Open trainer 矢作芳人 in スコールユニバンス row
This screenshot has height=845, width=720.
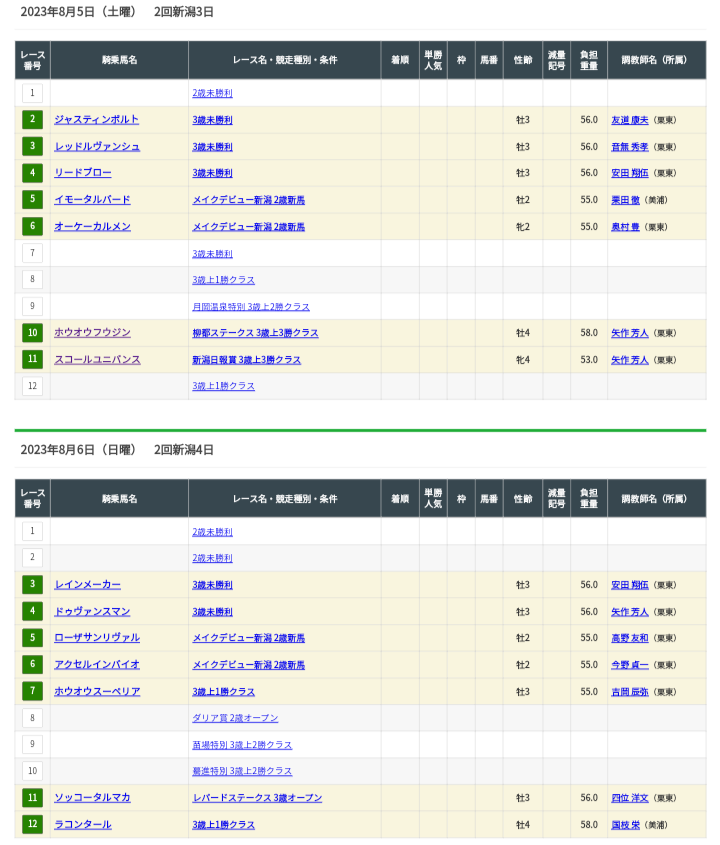point(629,360)
